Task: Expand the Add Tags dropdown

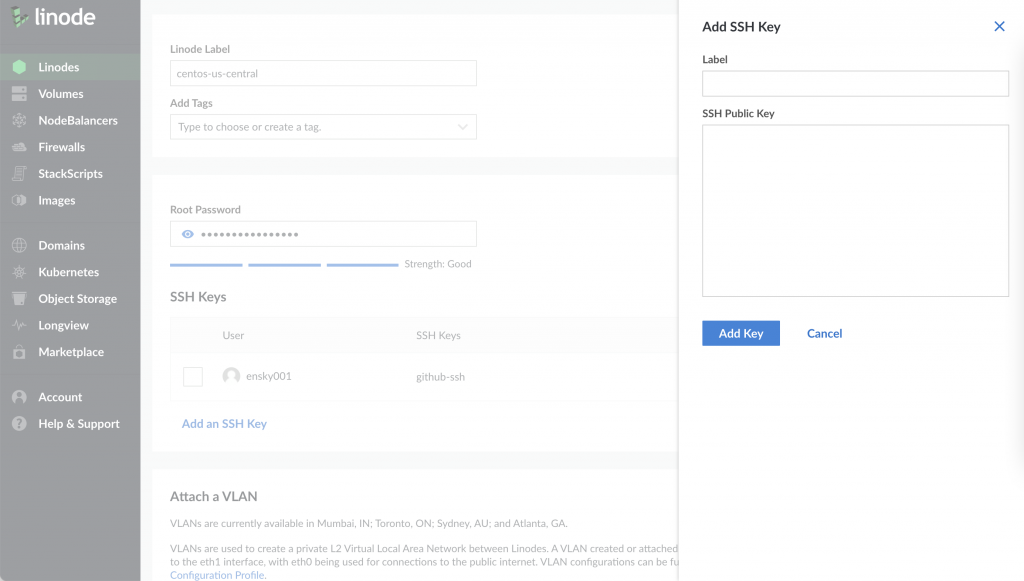Action: (462, 127)
